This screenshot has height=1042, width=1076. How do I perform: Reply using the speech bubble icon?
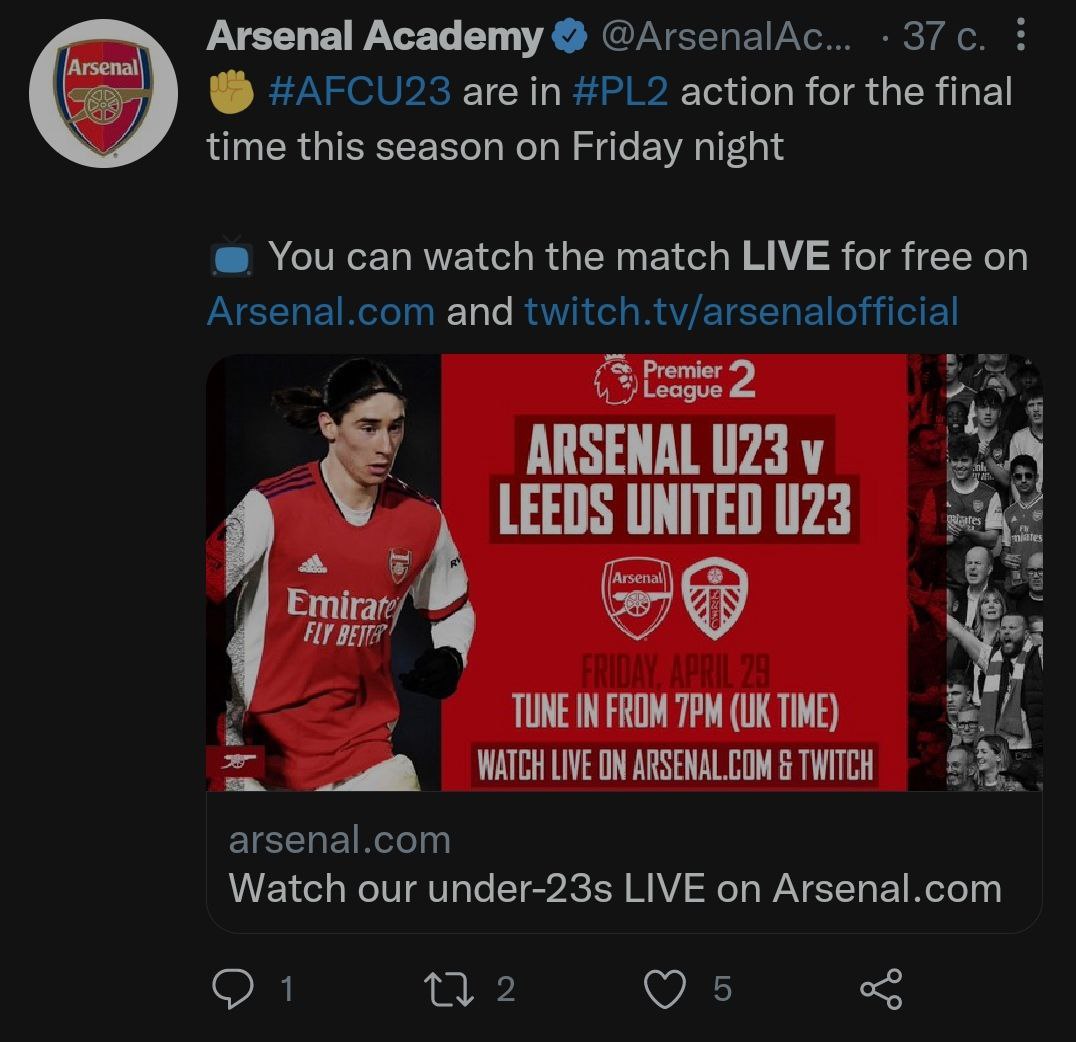click(233, 988)
